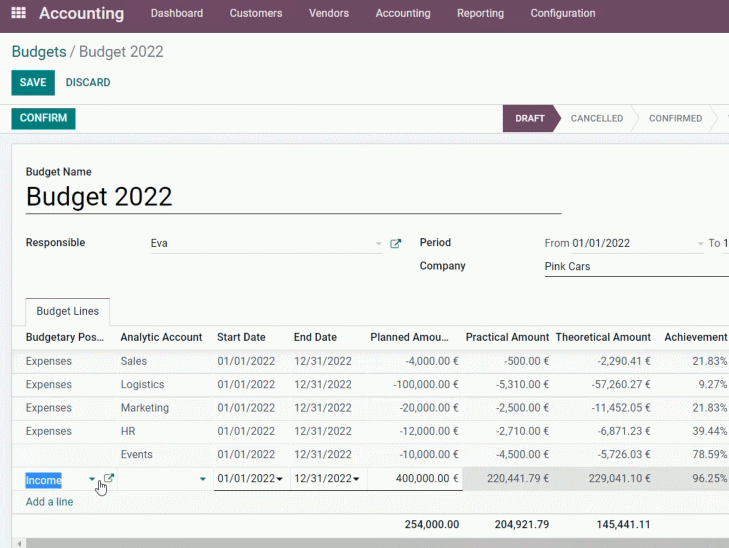Click the Accounting app title

[x=81, y=13]
